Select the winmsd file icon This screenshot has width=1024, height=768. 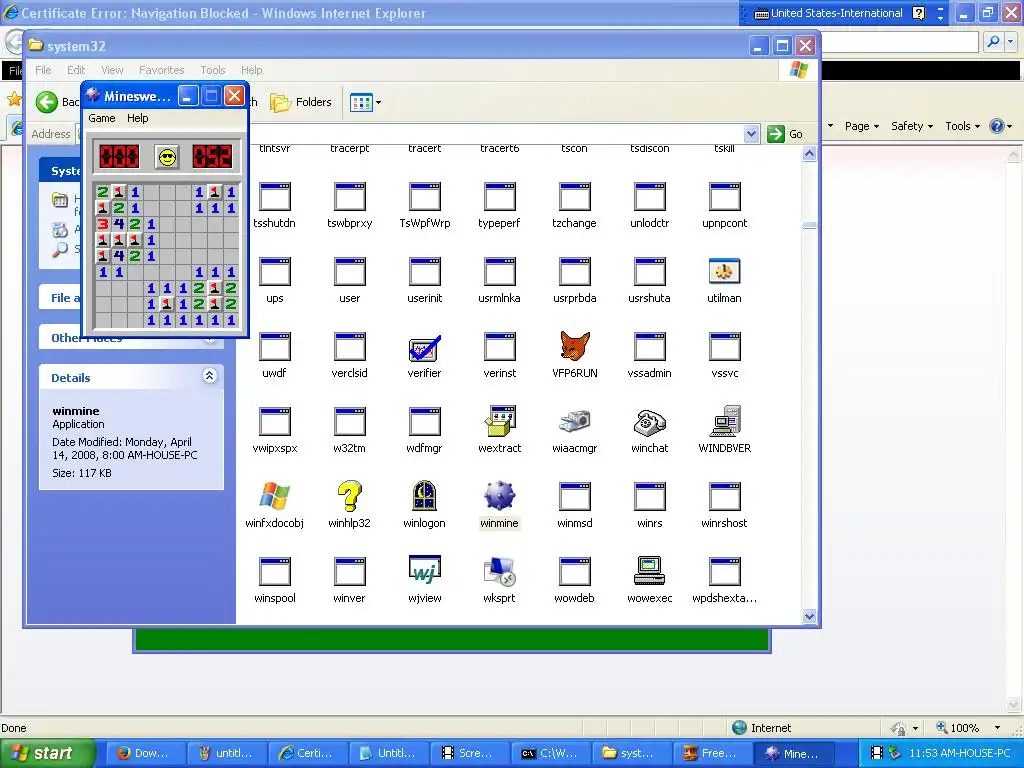pos(575,497)
